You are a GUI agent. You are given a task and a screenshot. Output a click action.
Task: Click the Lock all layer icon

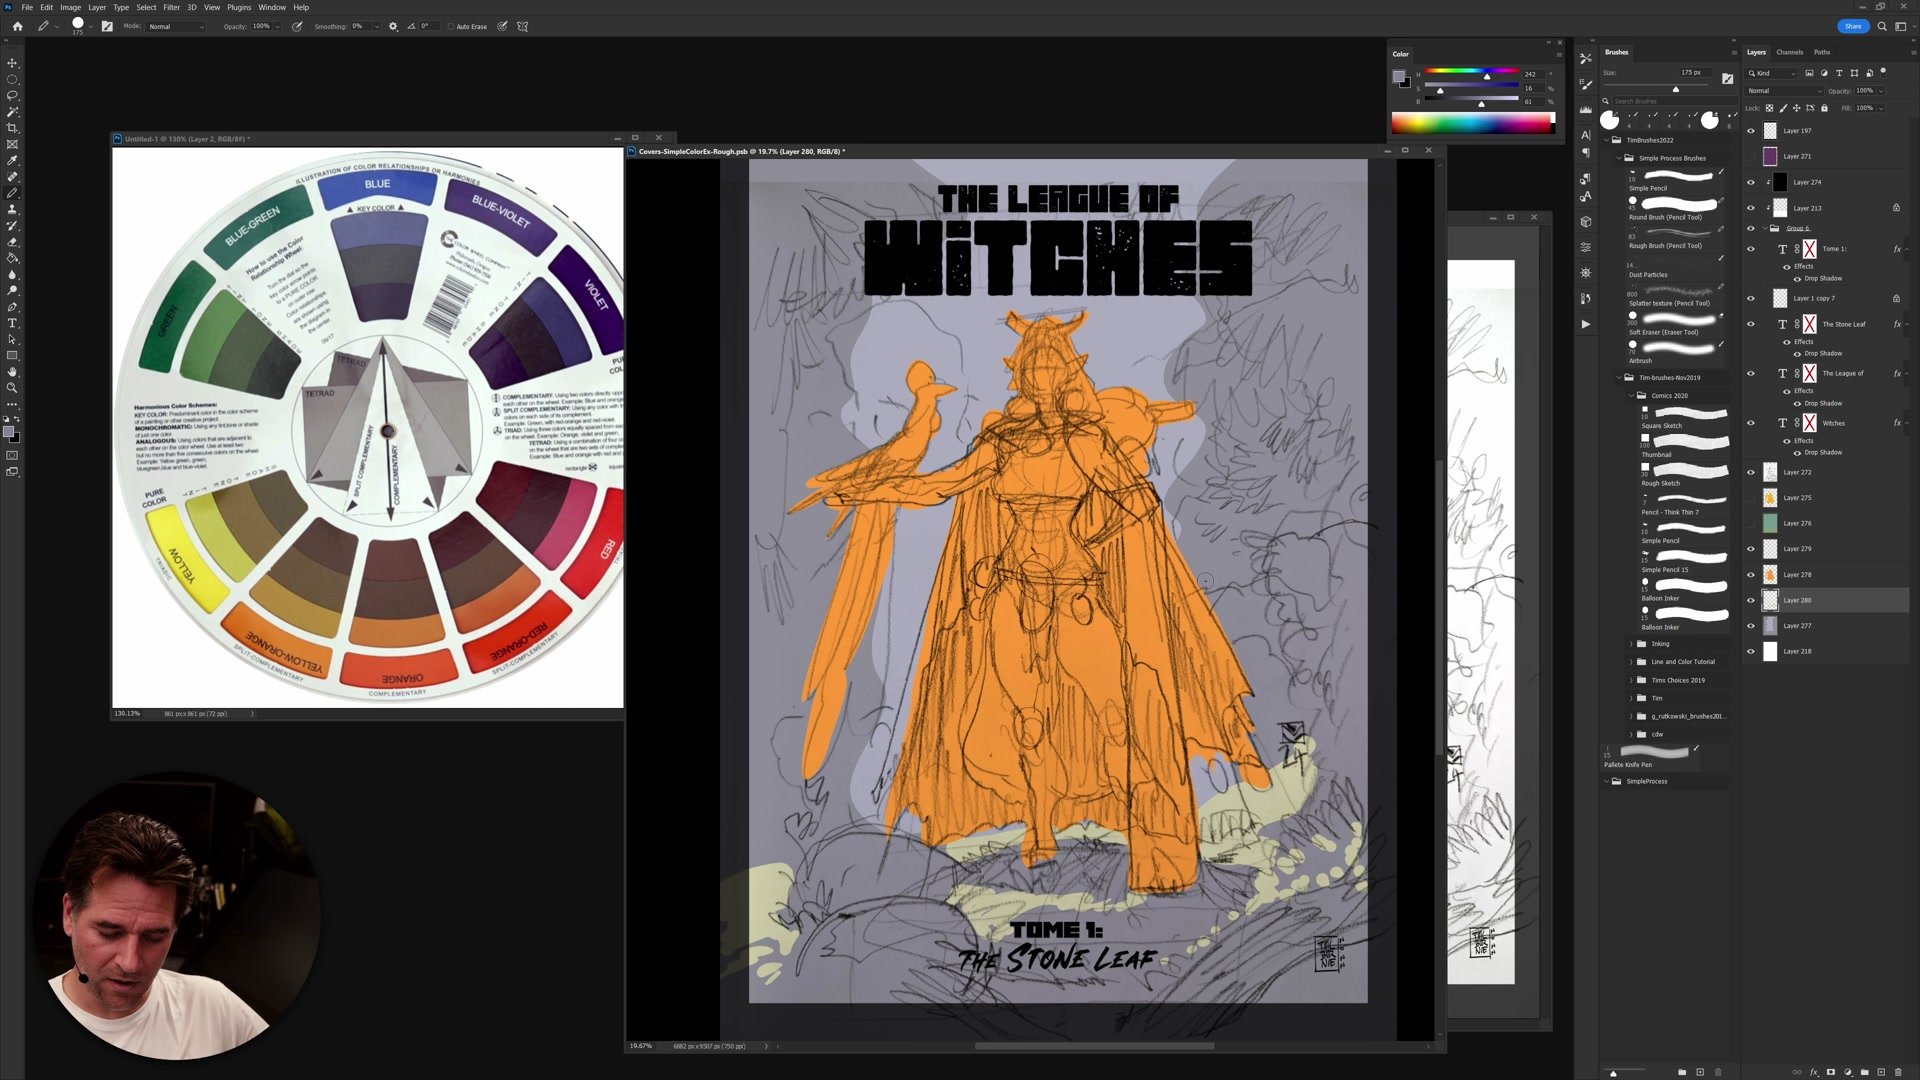coord(1824,108)
